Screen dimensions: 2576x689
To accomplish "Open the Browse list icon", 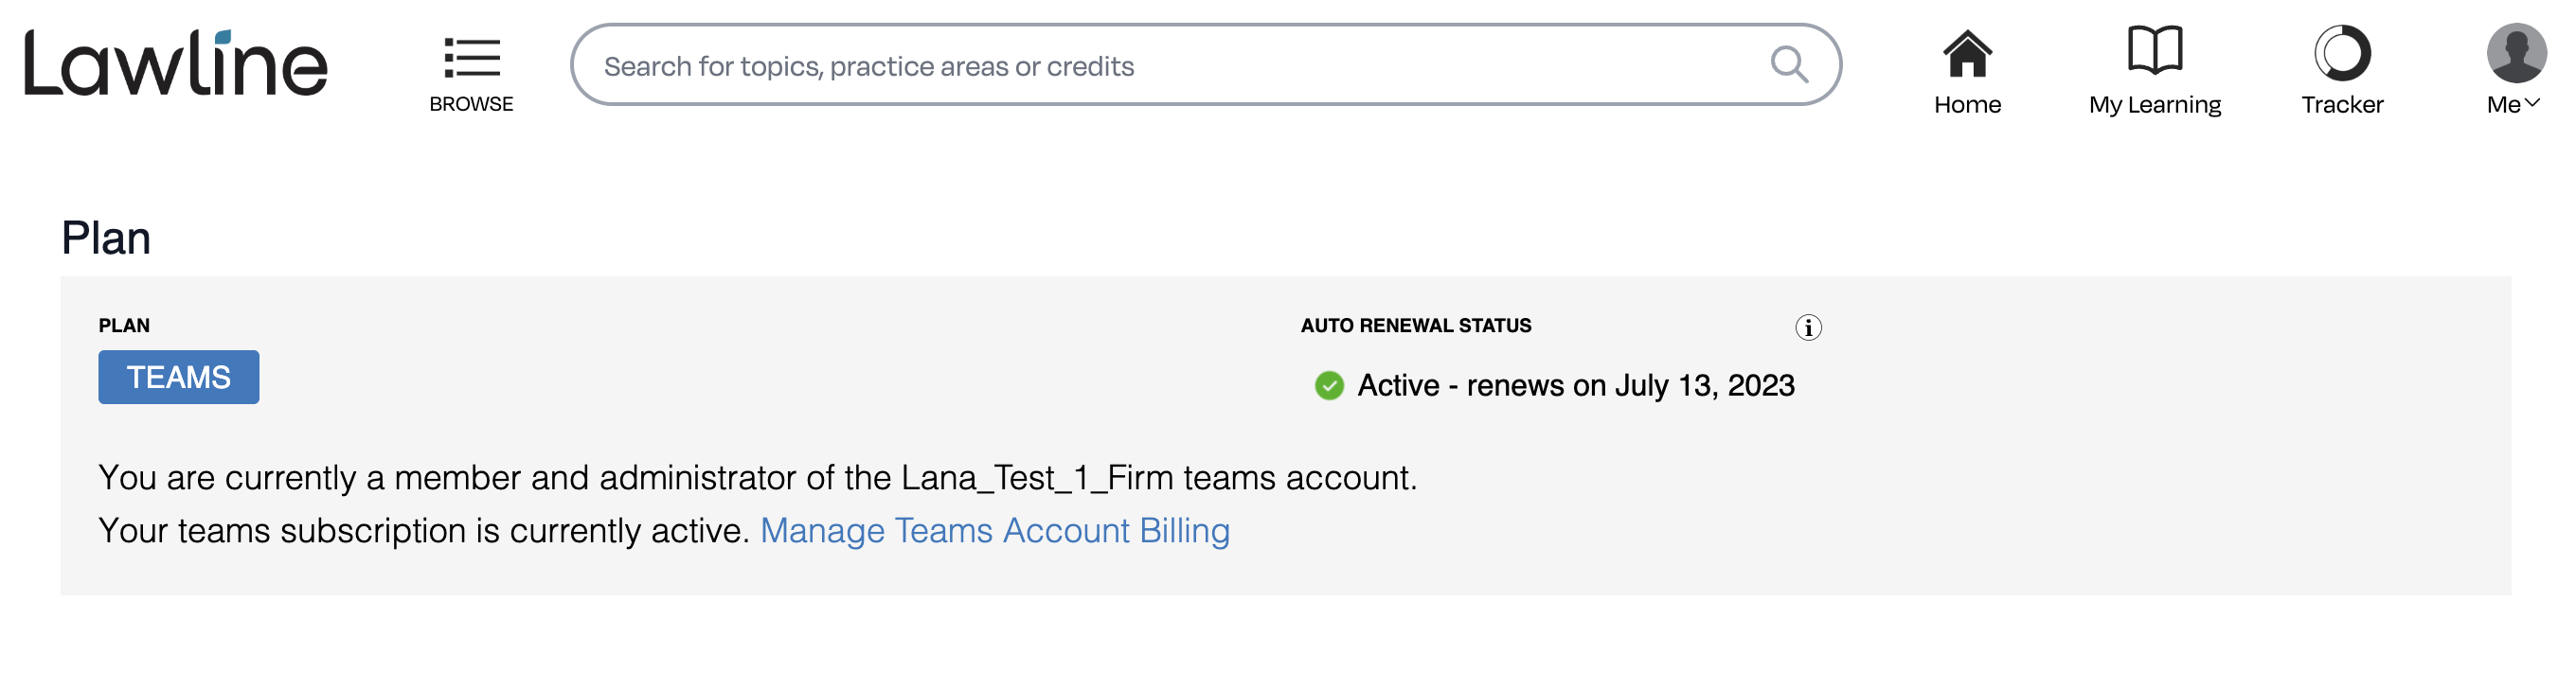I will coord(472,58).
